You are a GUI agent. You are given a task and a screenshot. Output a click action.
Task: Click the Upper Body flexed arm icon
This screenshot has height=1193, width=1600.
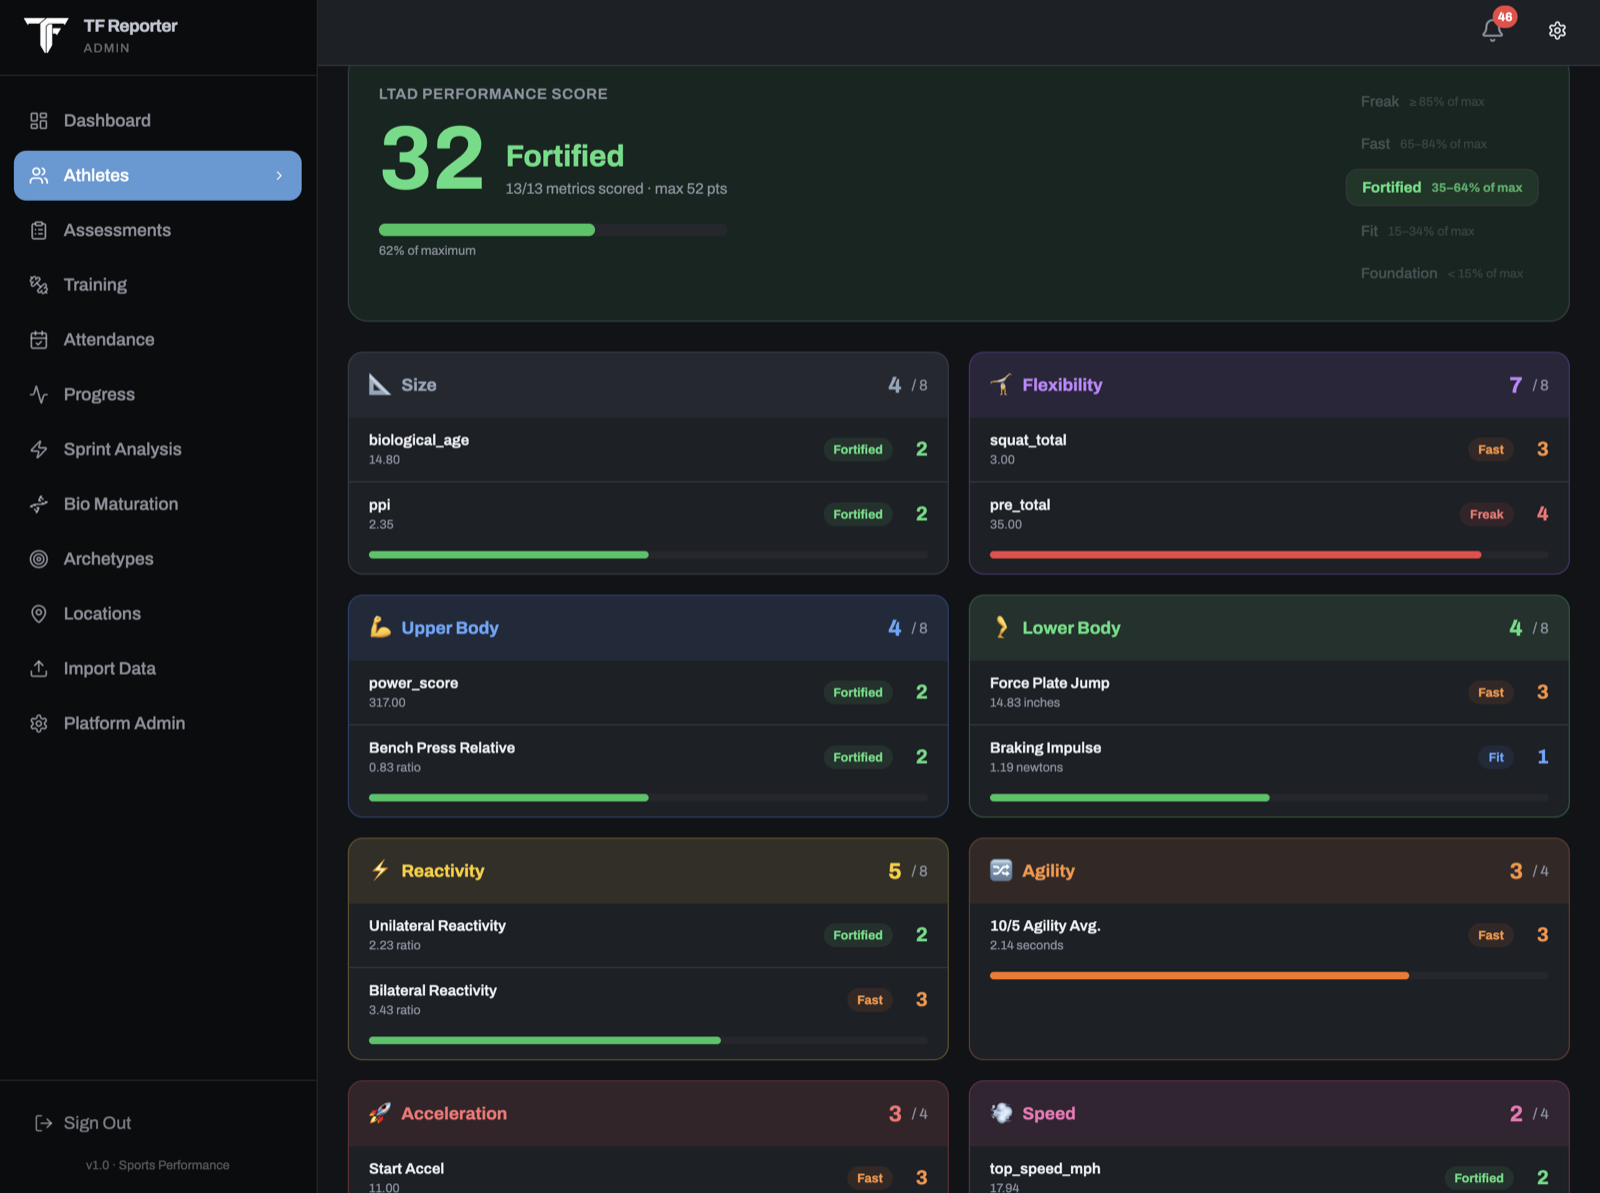coord(380,628)
